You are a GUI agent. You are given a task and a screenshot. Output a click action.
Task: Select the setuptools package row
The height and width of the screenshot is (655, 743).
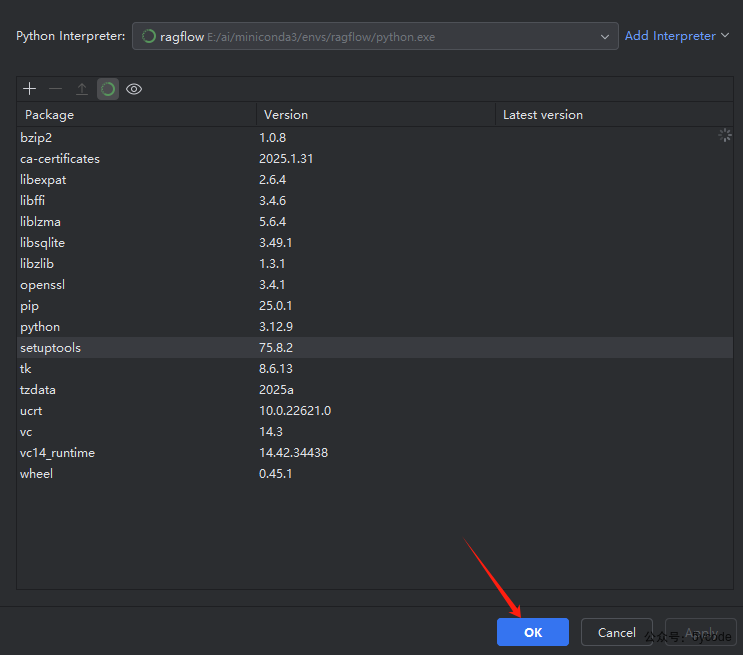375,347
